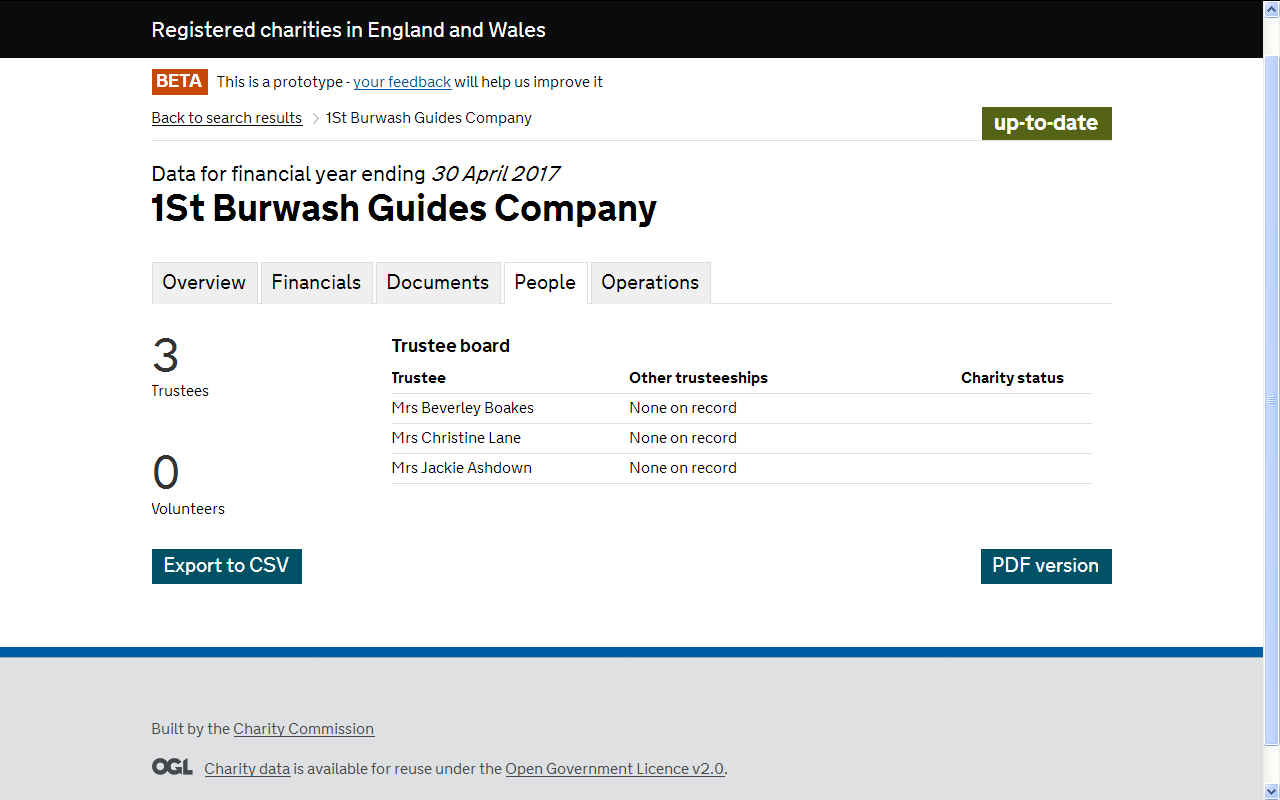
Task: Click the vertical page scrollbar
Action: tap(1272, 400)
